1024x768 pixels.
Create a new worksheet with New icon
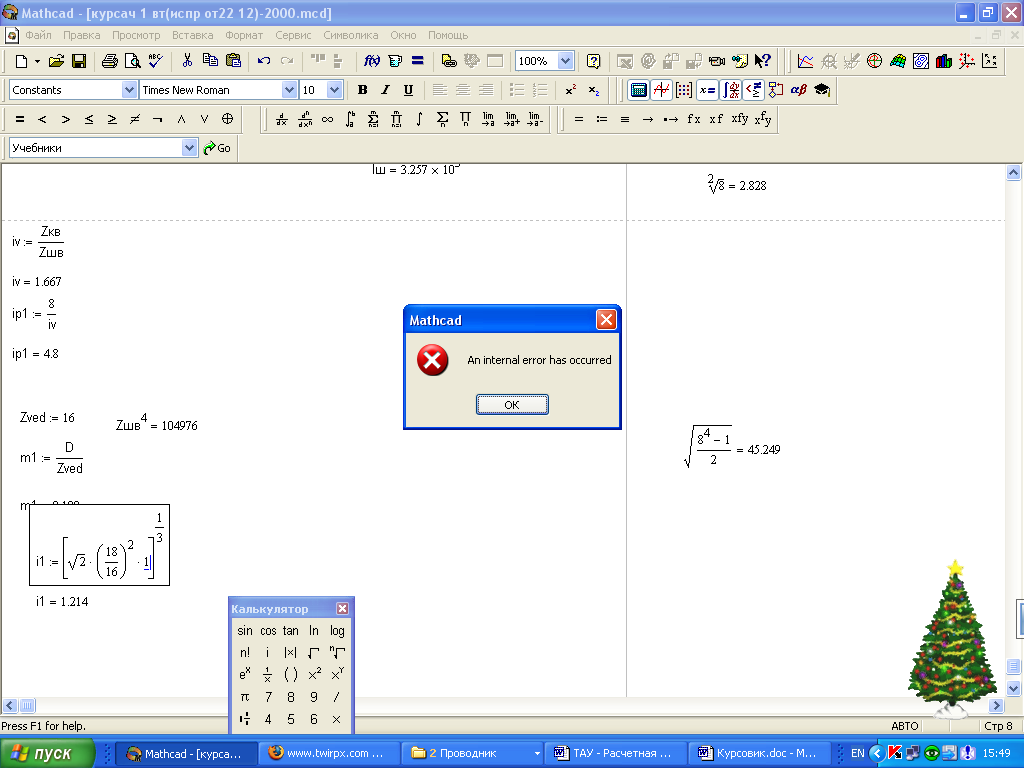(21, 61)
